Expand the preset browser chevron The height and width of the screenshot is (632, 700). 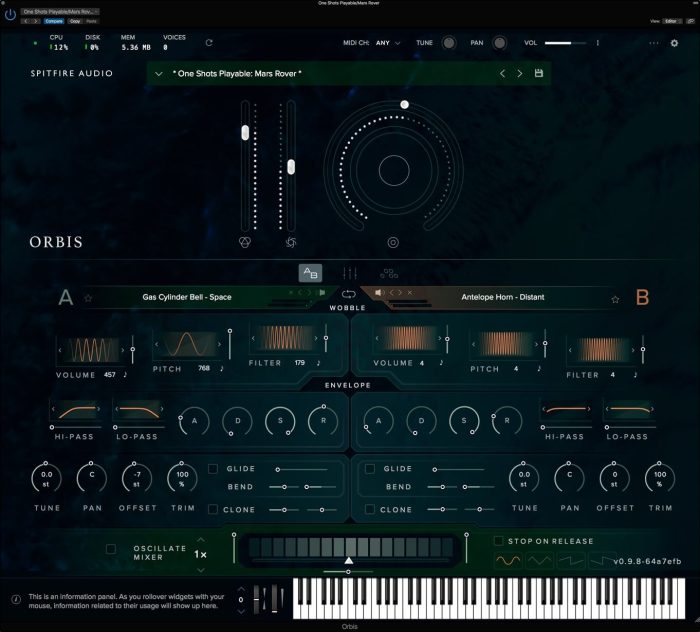tap(158, 74)
